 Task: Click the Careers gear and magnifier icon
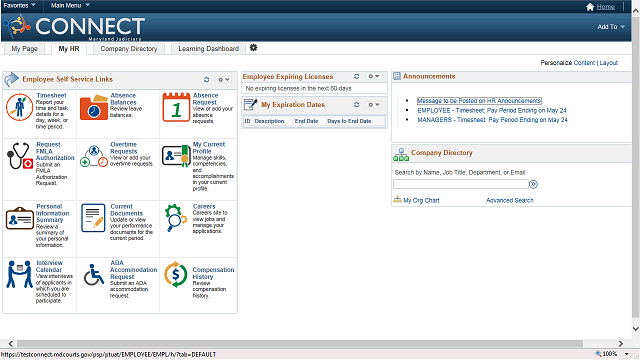point(176,218)
